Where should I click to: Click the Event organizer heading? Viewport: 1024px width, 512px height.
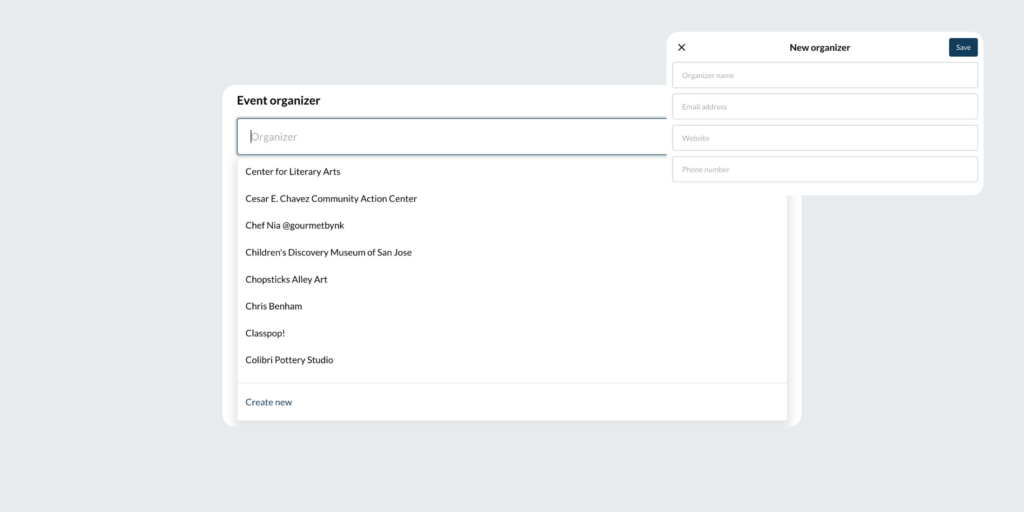pos(278,101)
